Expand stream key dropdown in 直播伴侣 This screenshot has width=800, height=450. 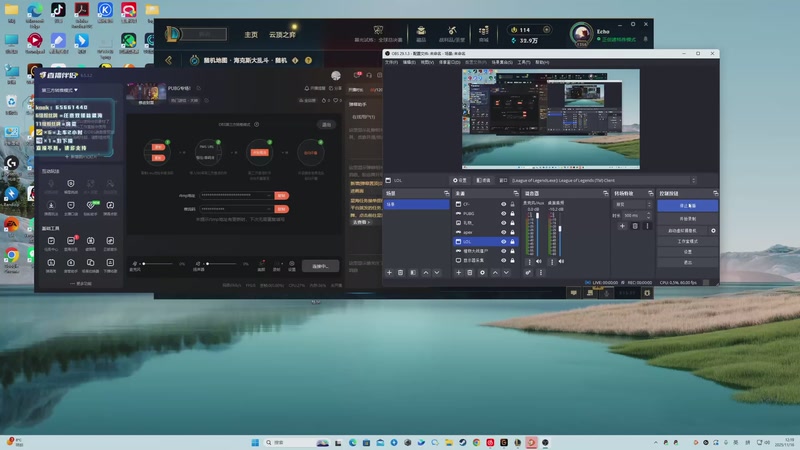tap(268, 209)
